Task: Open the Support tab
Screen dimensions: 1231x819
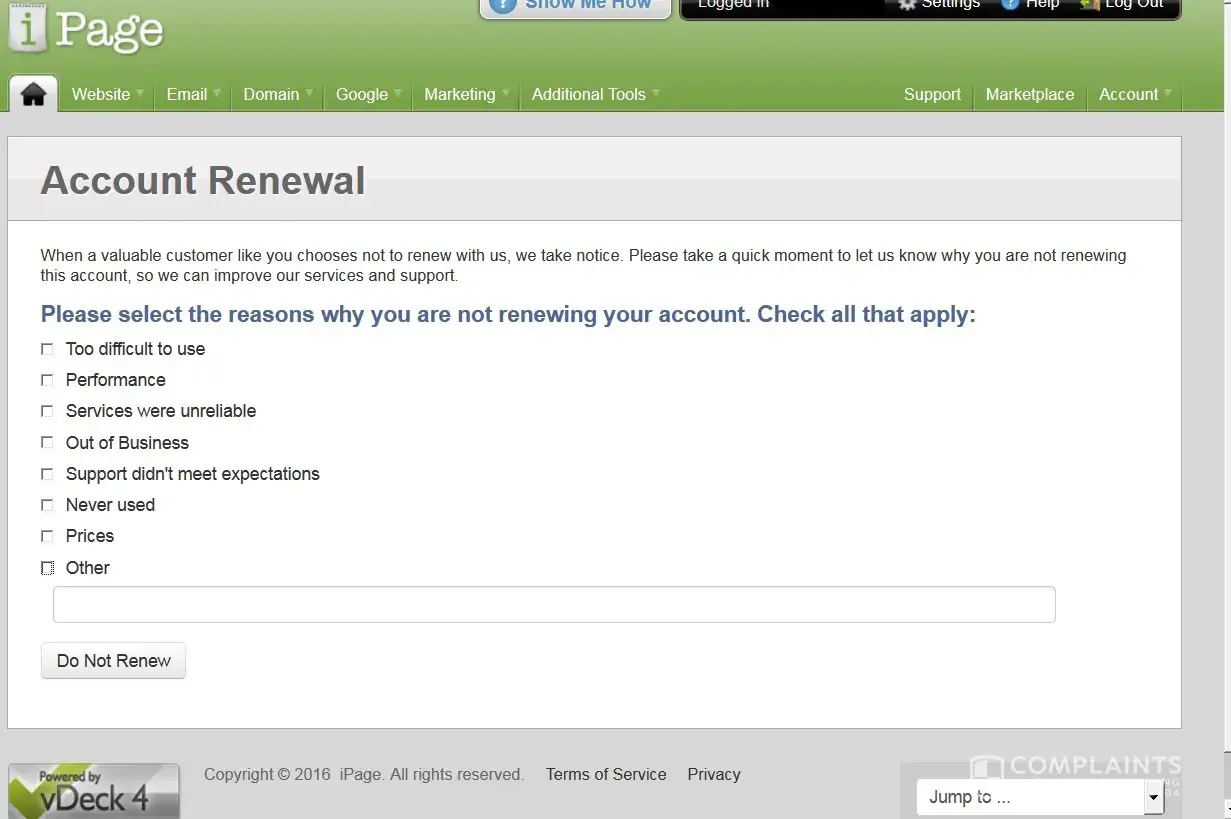Action: [932, 94]
